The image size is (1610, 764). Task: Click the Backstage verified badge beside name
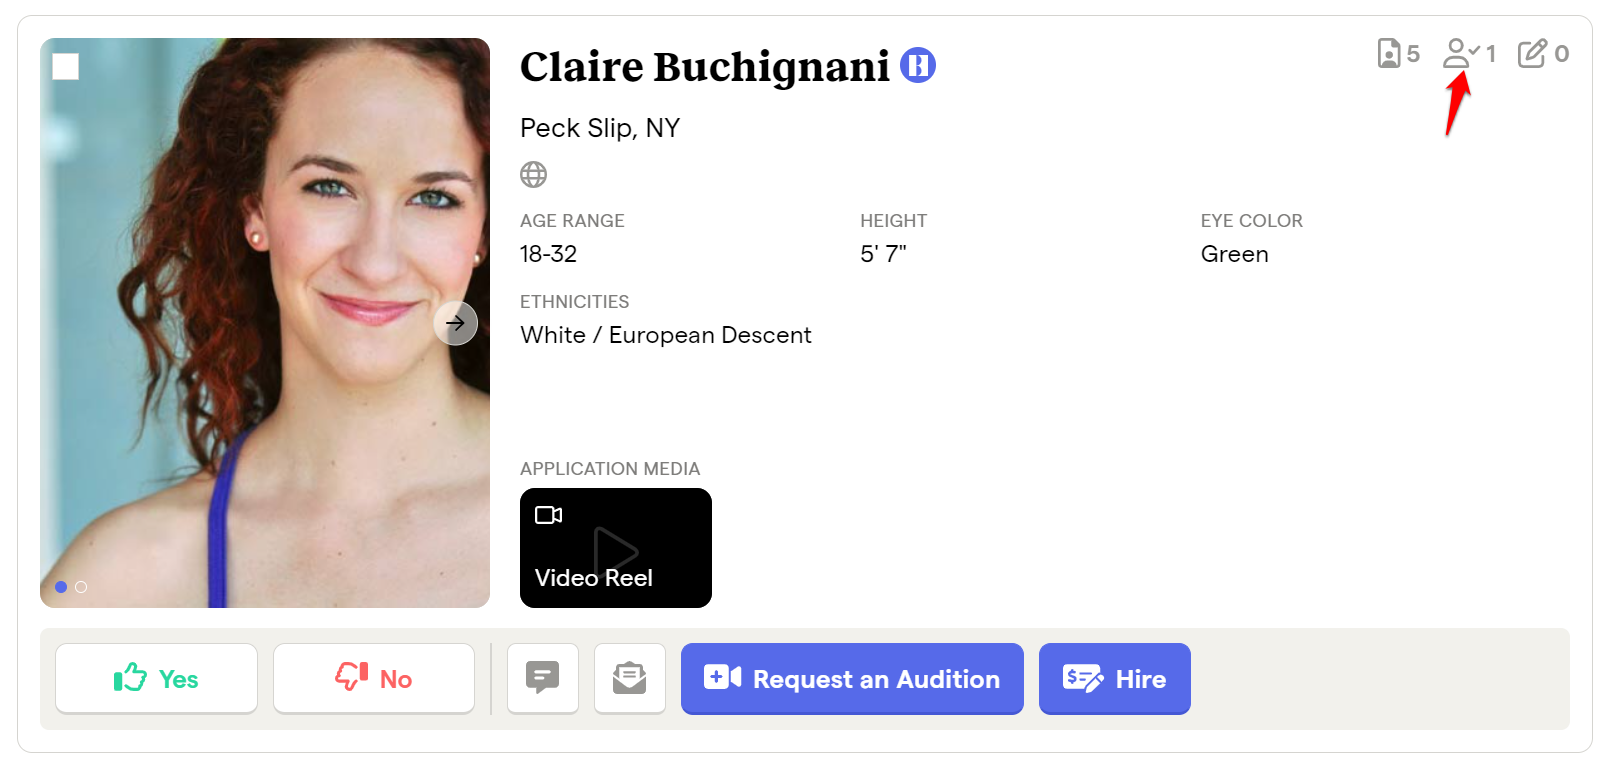click(x=918, y=66)
